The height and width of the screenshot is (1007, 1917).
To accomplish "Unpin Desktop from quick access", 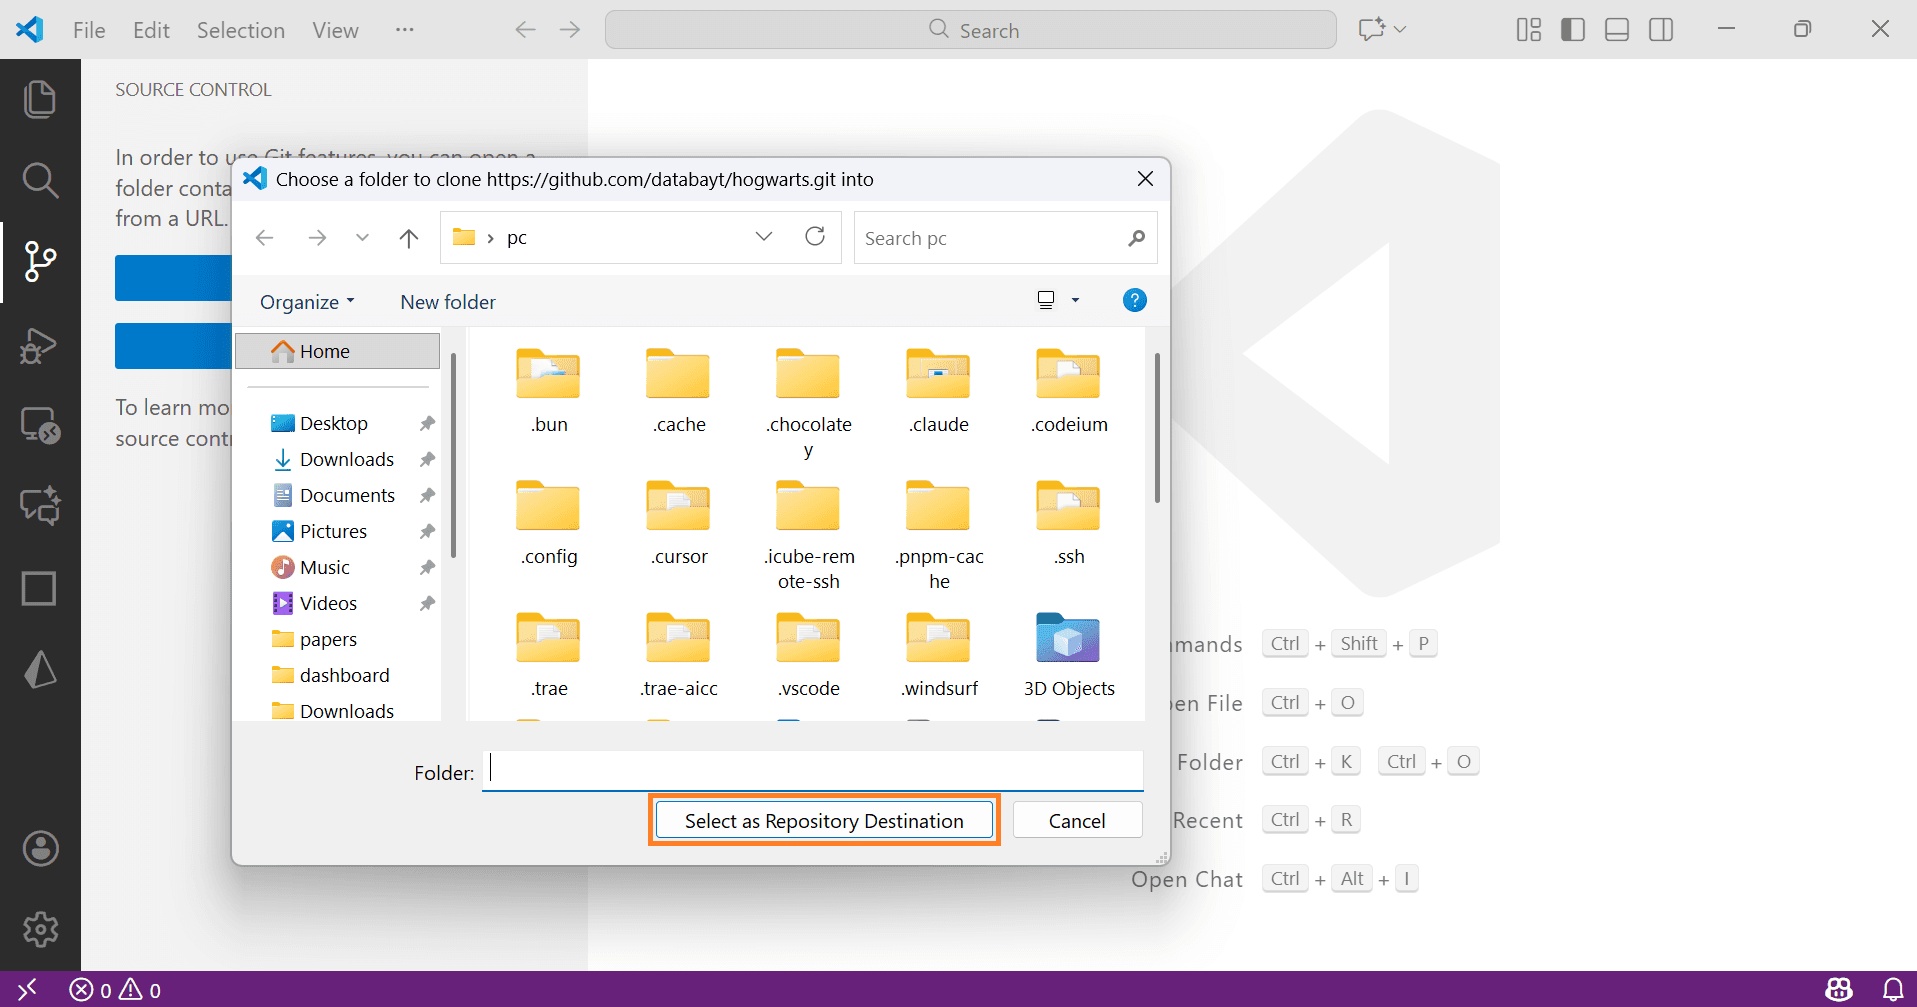I will click(426, 422).
